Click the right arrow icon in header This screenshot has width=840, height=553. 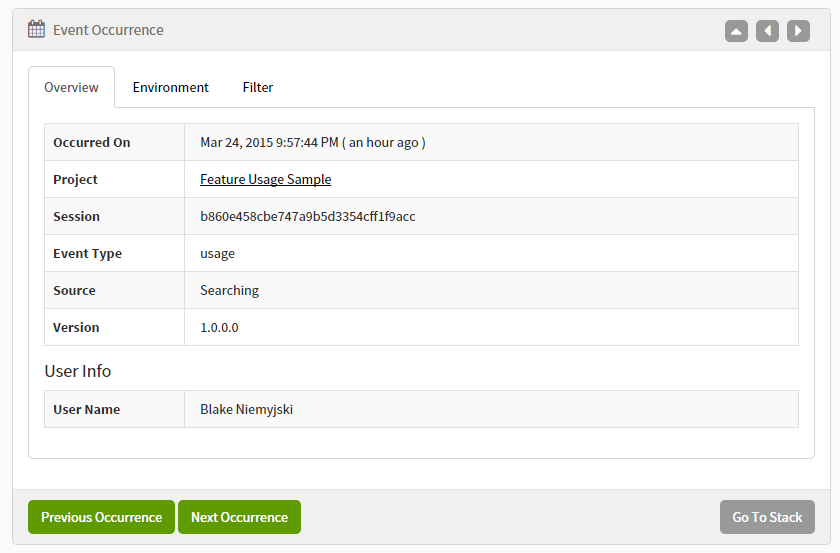pos(798,31)
